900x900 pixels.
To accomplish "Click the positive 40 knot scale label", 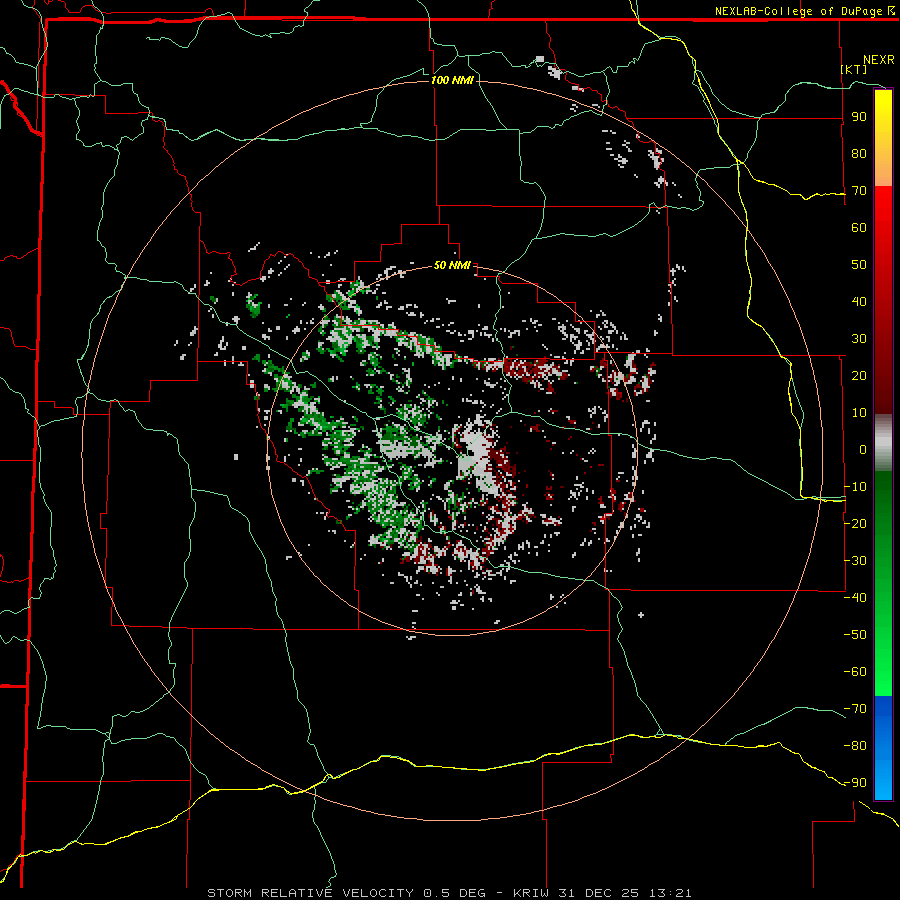I will (859, 302).
